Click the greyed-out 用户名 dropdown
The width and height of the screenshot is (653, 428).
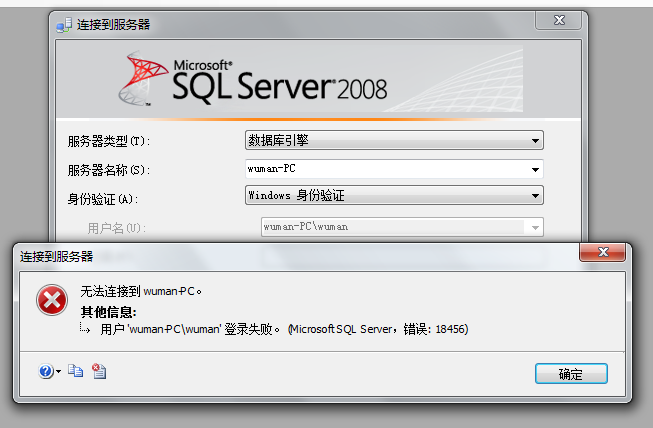[401, 227]
